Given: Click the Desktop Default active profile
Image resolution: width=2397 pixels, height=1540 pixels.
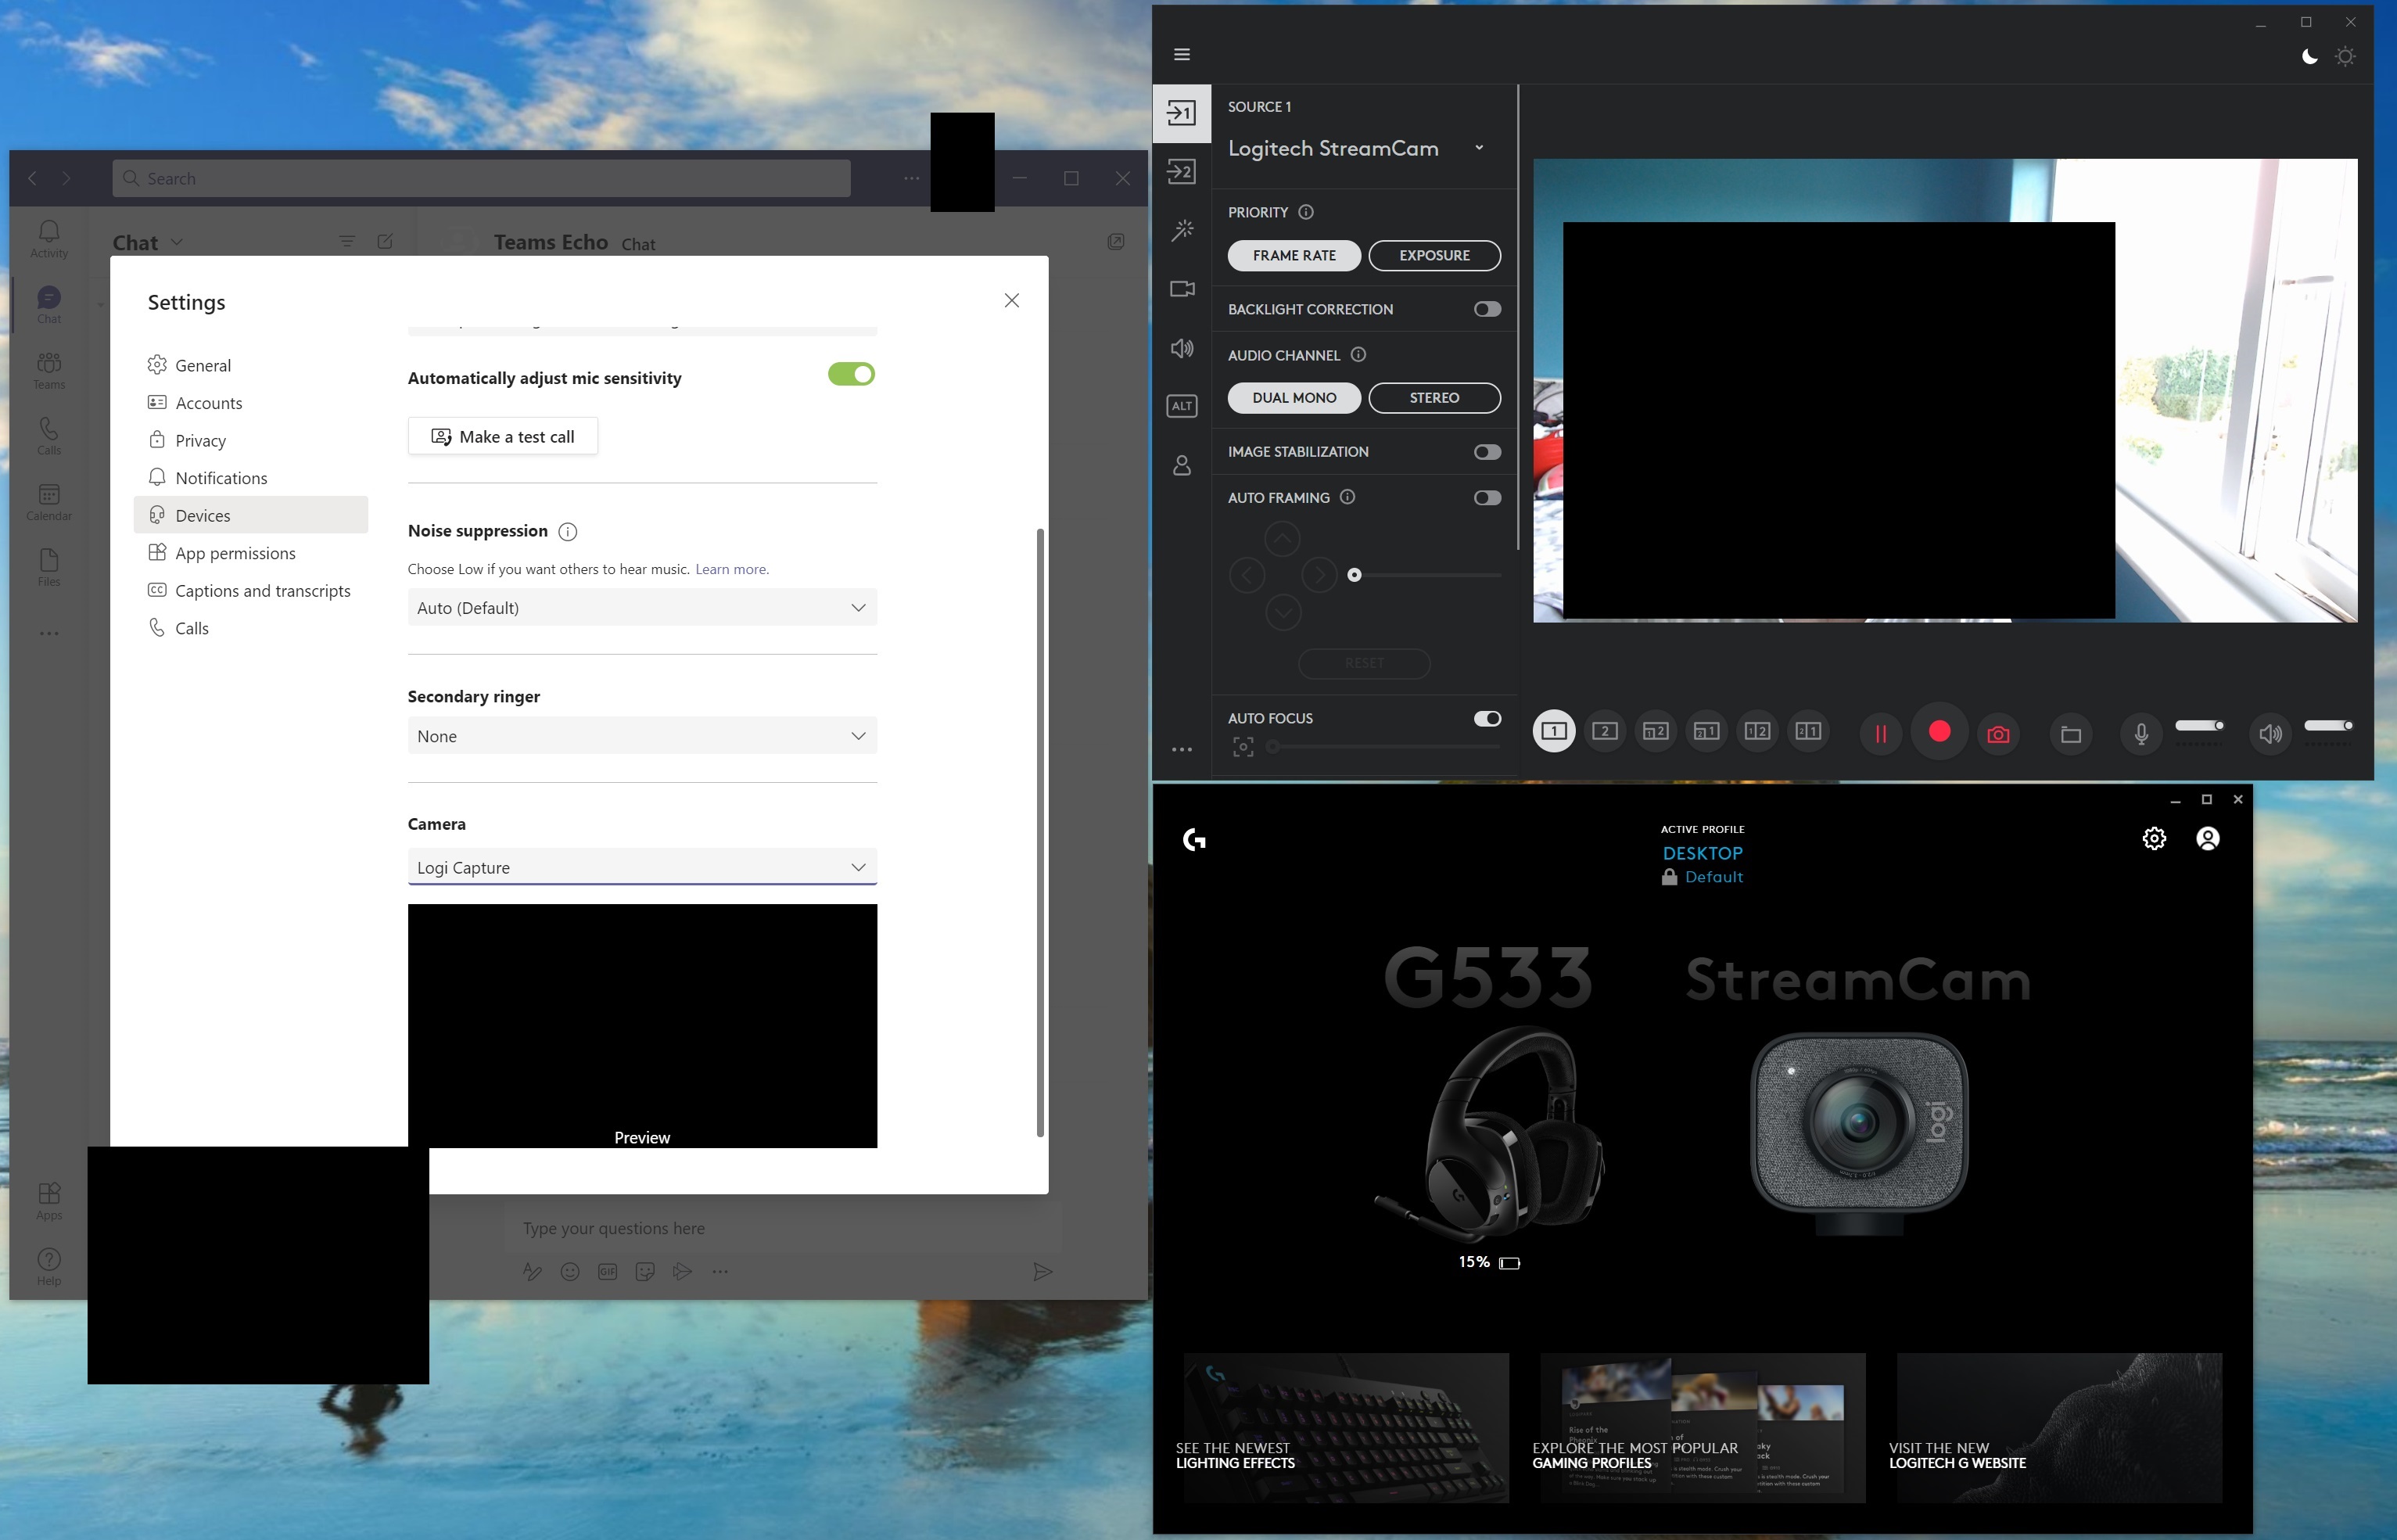Looking at the screenshot, I should coord(1702,864).
